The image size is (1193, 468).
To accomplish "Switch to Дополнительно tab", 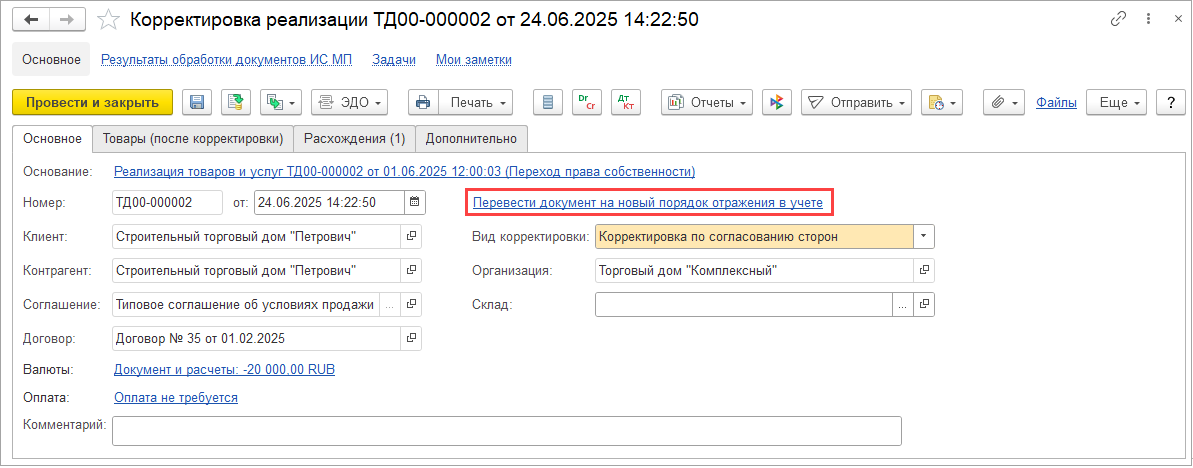I will (472, 138).
